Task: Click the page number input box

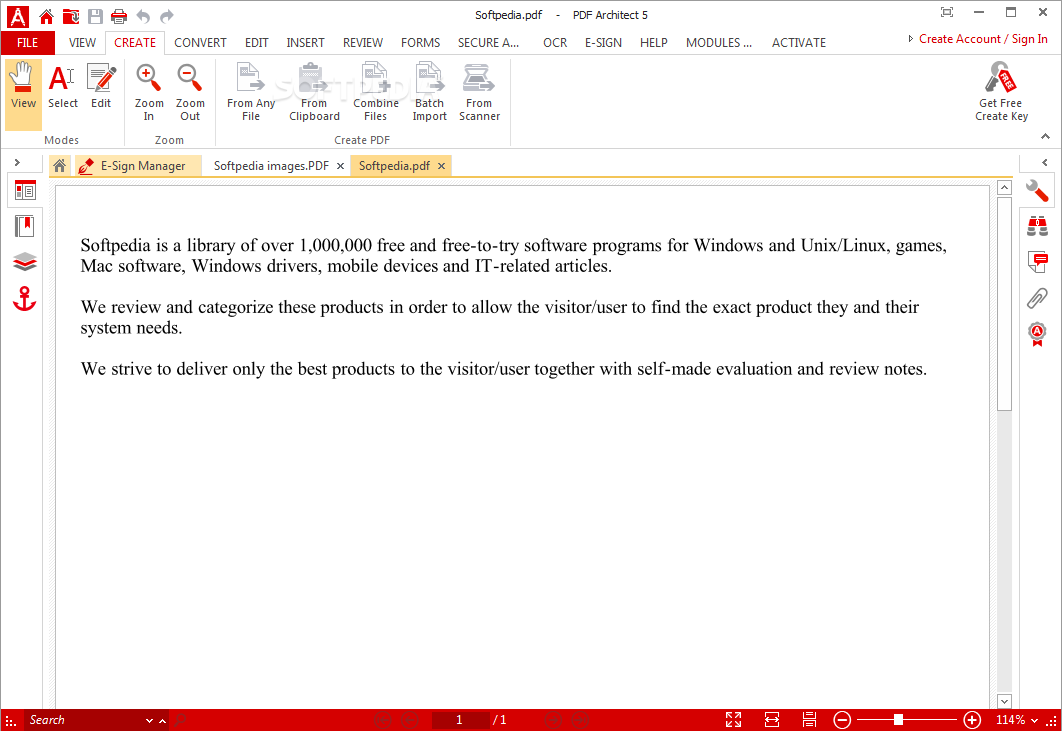Action: coord(460,719)
